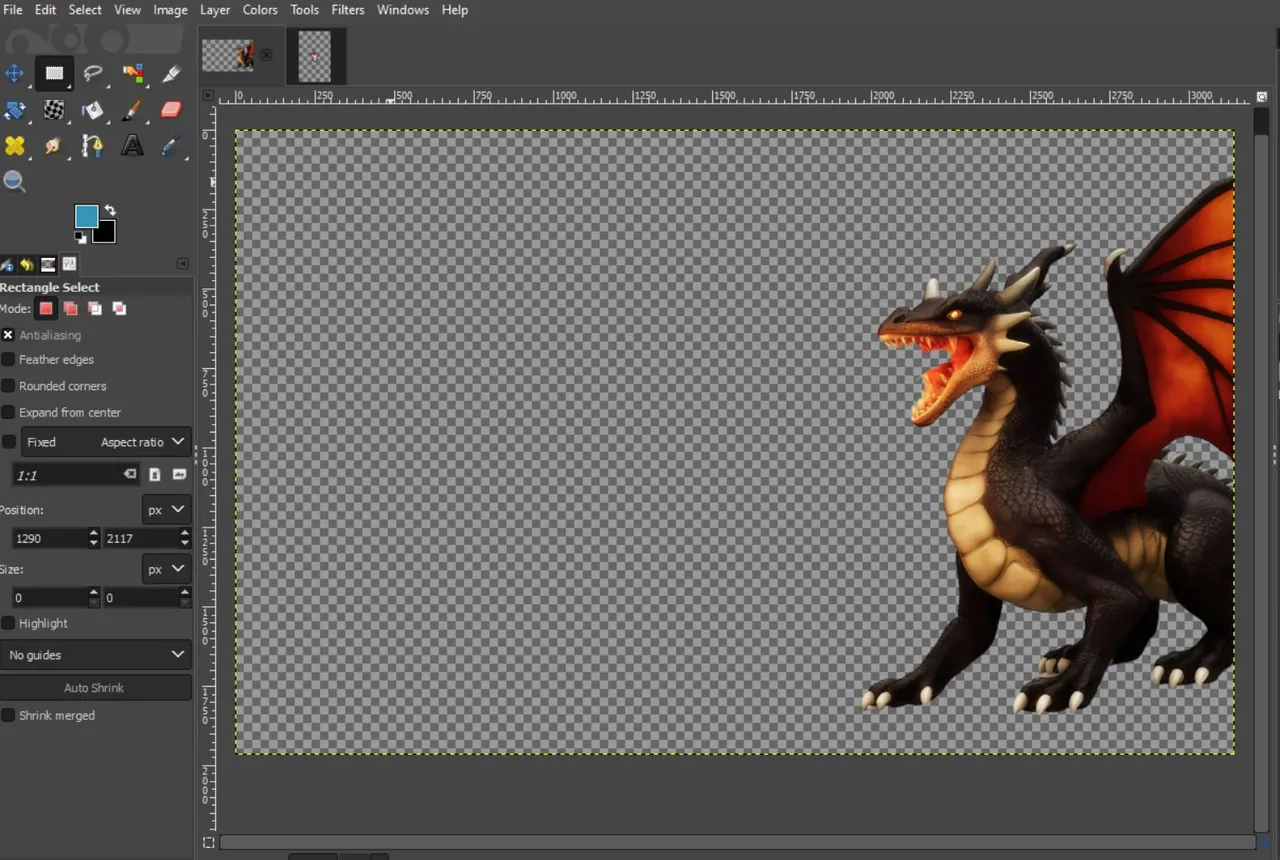
Task: Select the Move tool
Action: [x=14, y=73]
